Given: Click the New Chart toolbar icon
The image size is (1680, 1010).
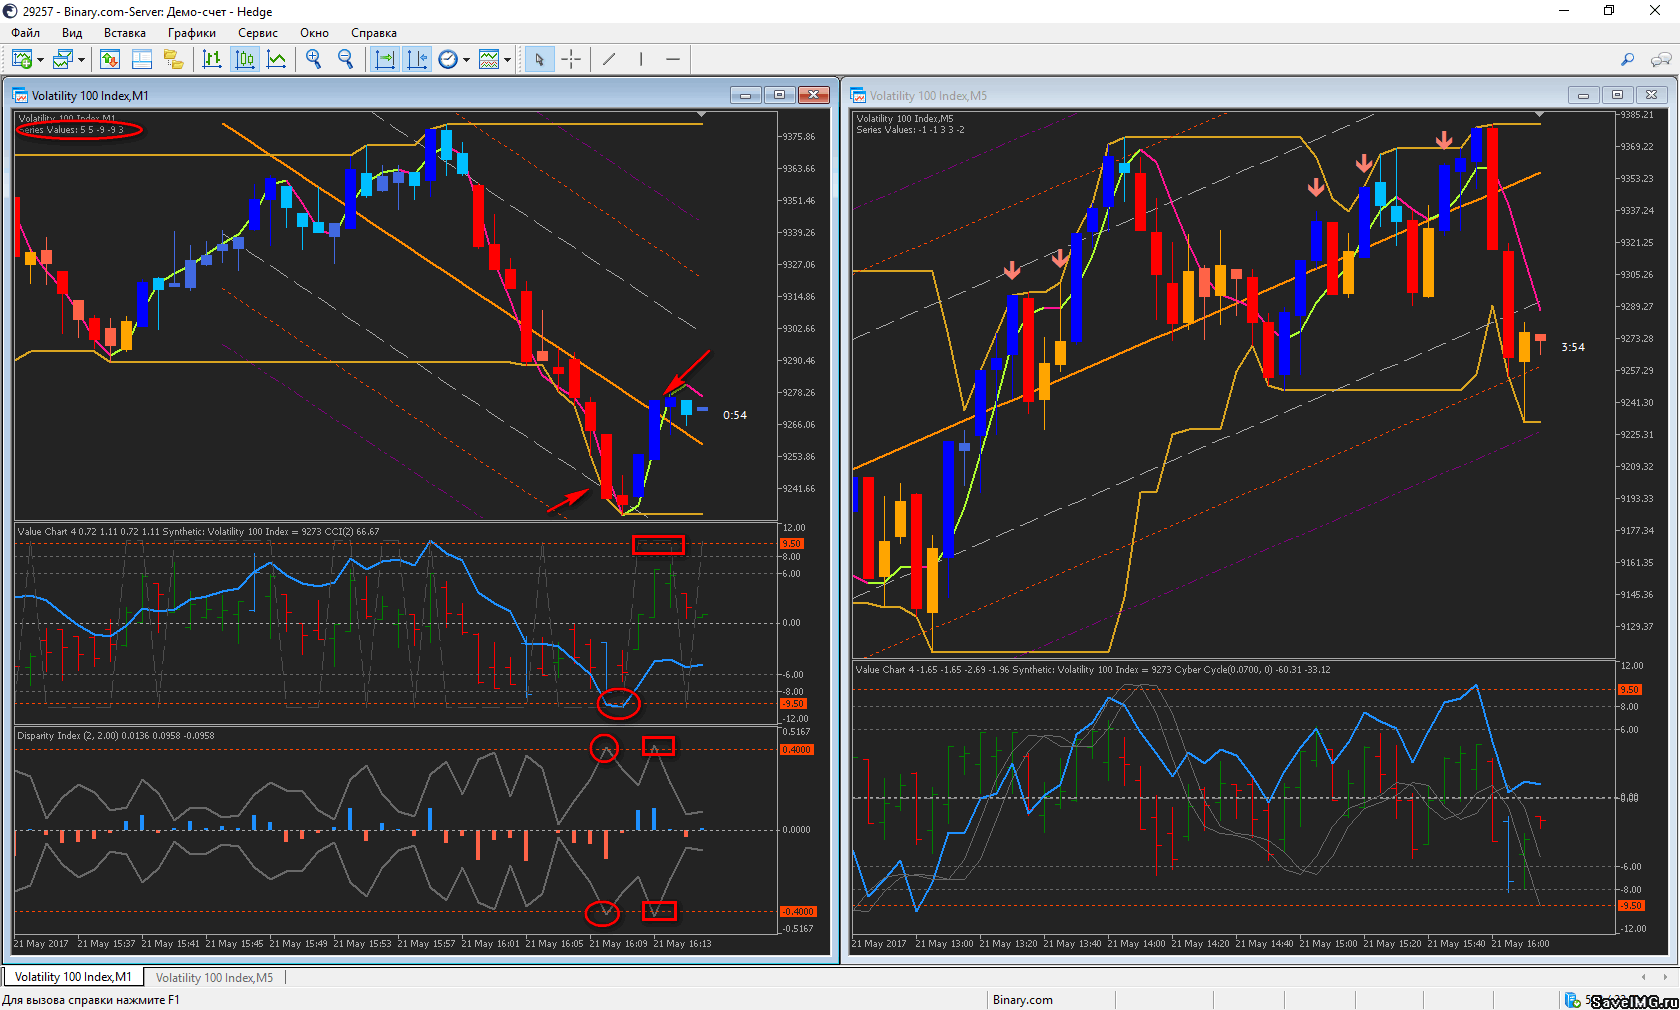Looking at the screenshot, I should [x=22, y=60].
